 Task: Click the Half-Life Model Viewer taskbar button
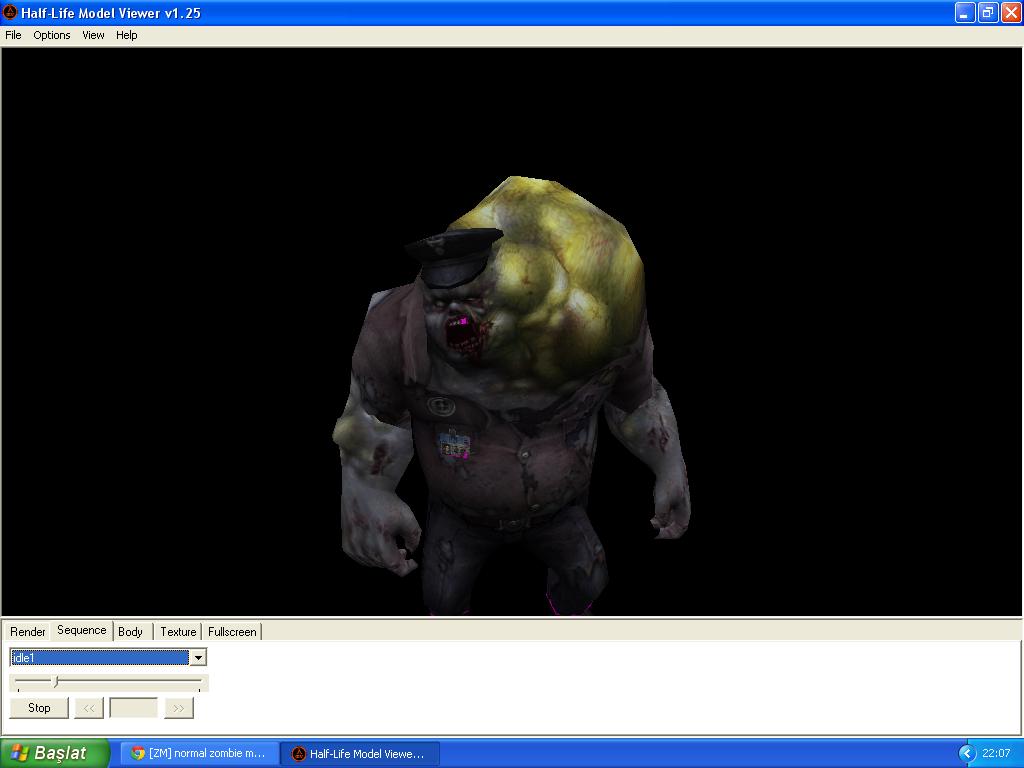click(x=359, y=753)
